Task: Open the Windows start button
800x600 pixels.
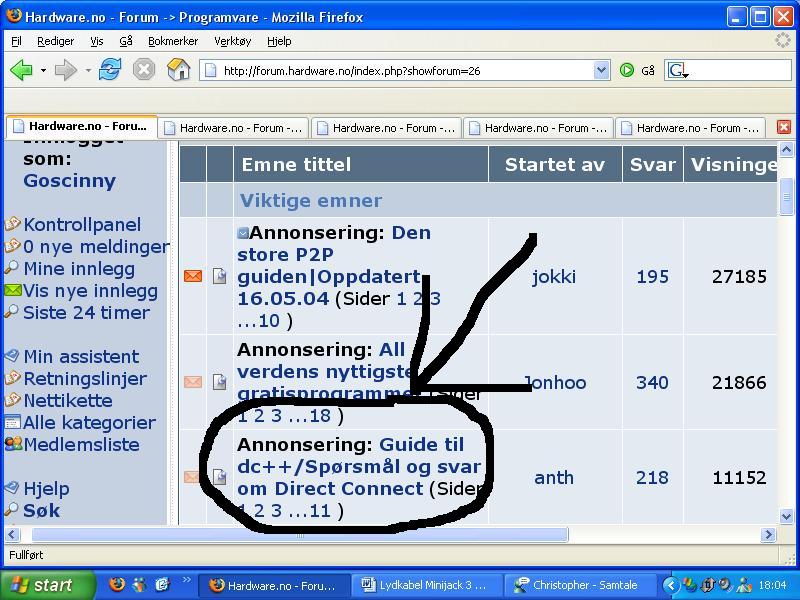Action: pos(47,585)
